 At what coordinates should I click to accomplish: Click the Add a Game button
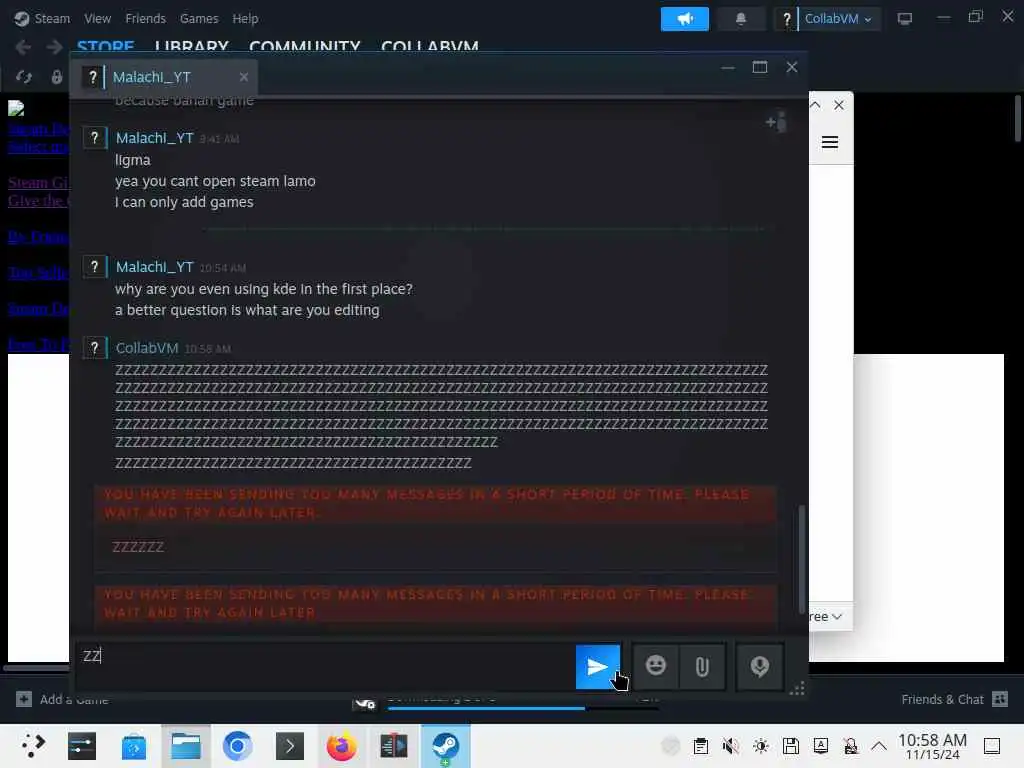pyautogui.click(x=62, y=699)
